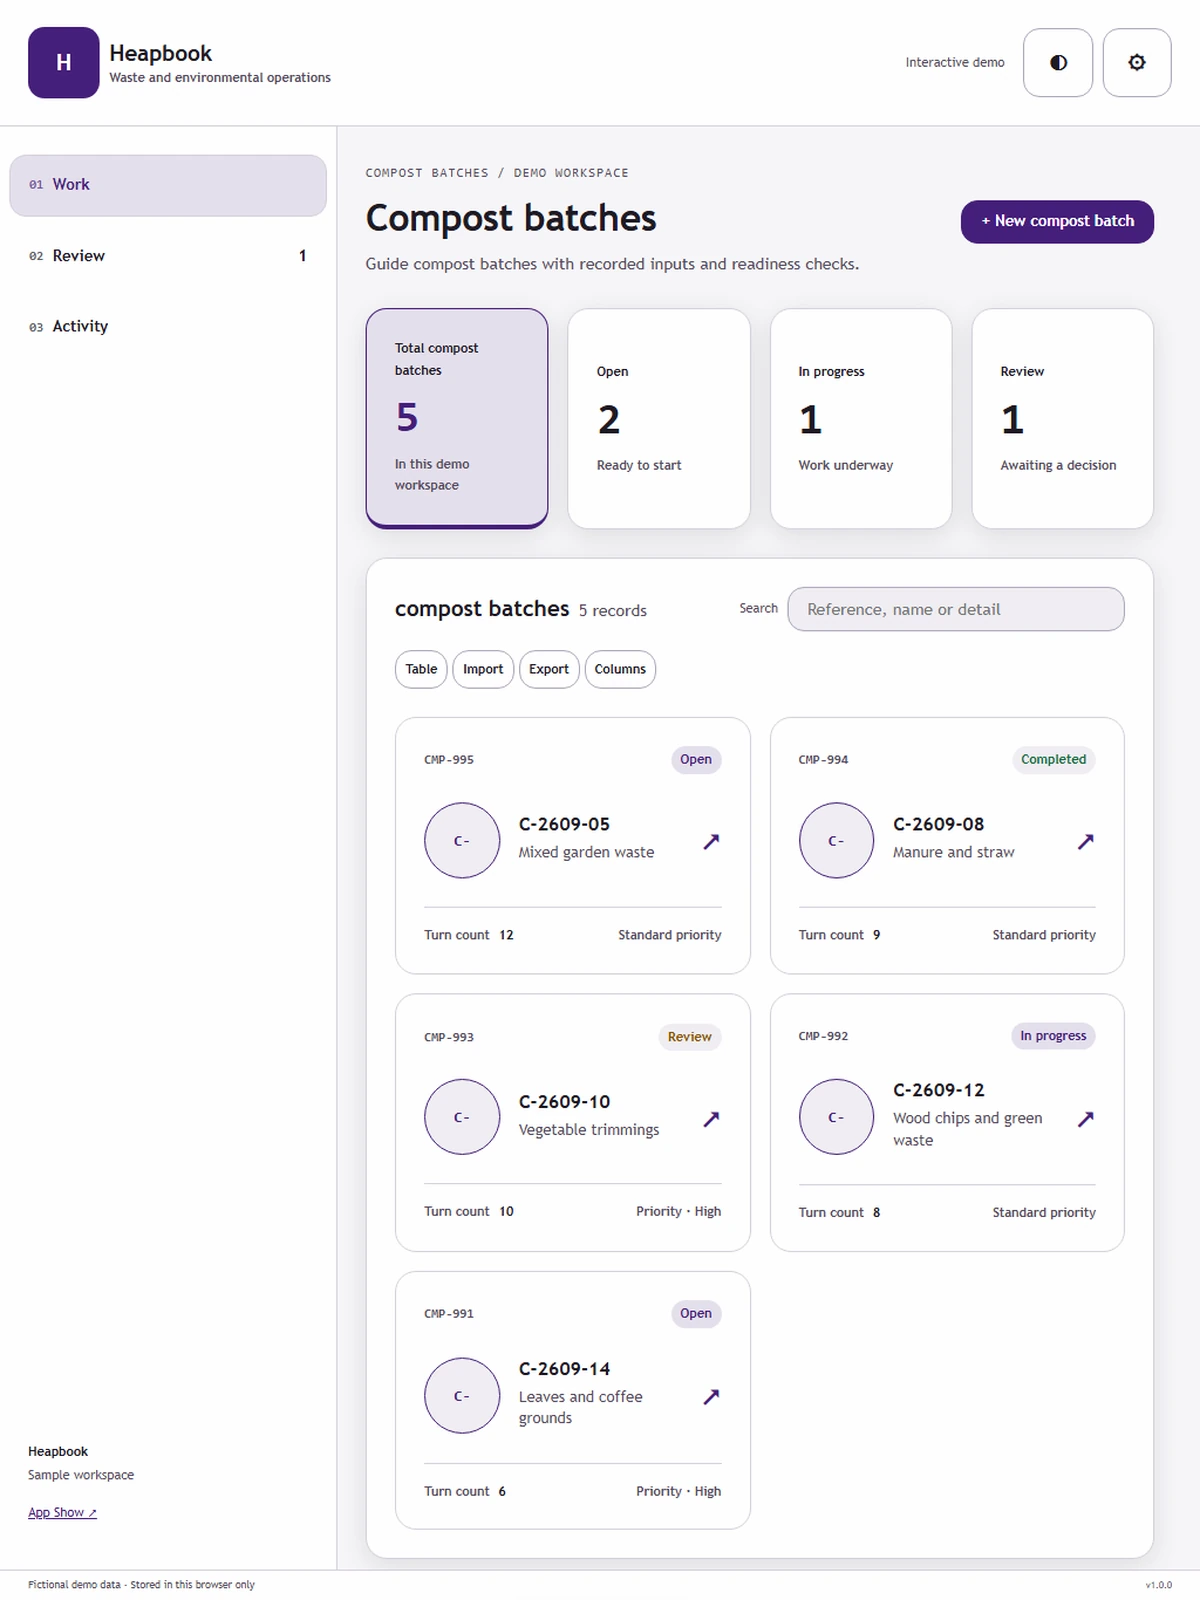Image resolution: width=1200 pixels, height=1600 pixels.
Task: Open the C-2609-08 batch arrow icon
Action: pos(1085,841)
